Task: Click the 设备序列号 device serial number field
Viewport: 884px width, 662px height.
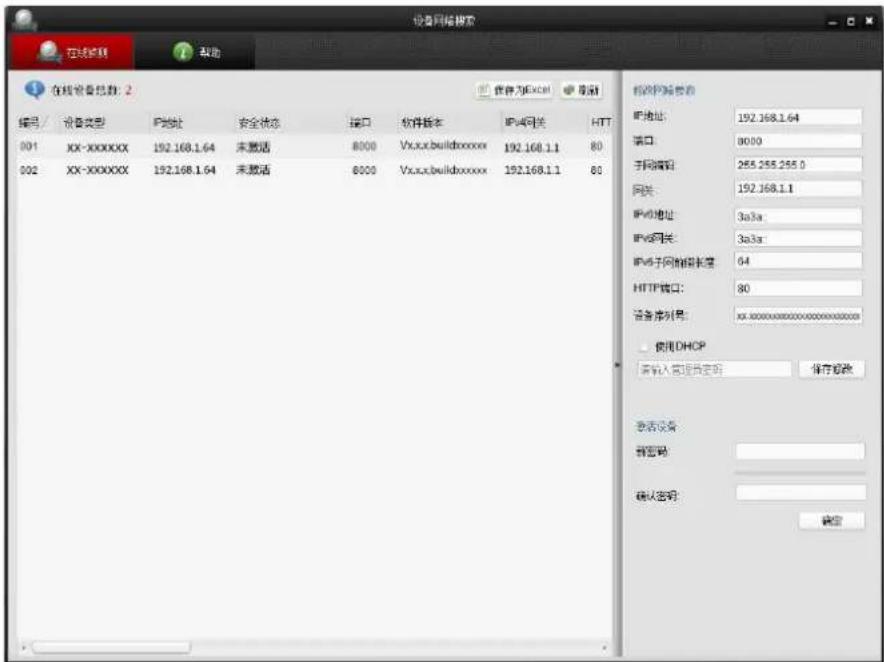Action: [798, 316]
